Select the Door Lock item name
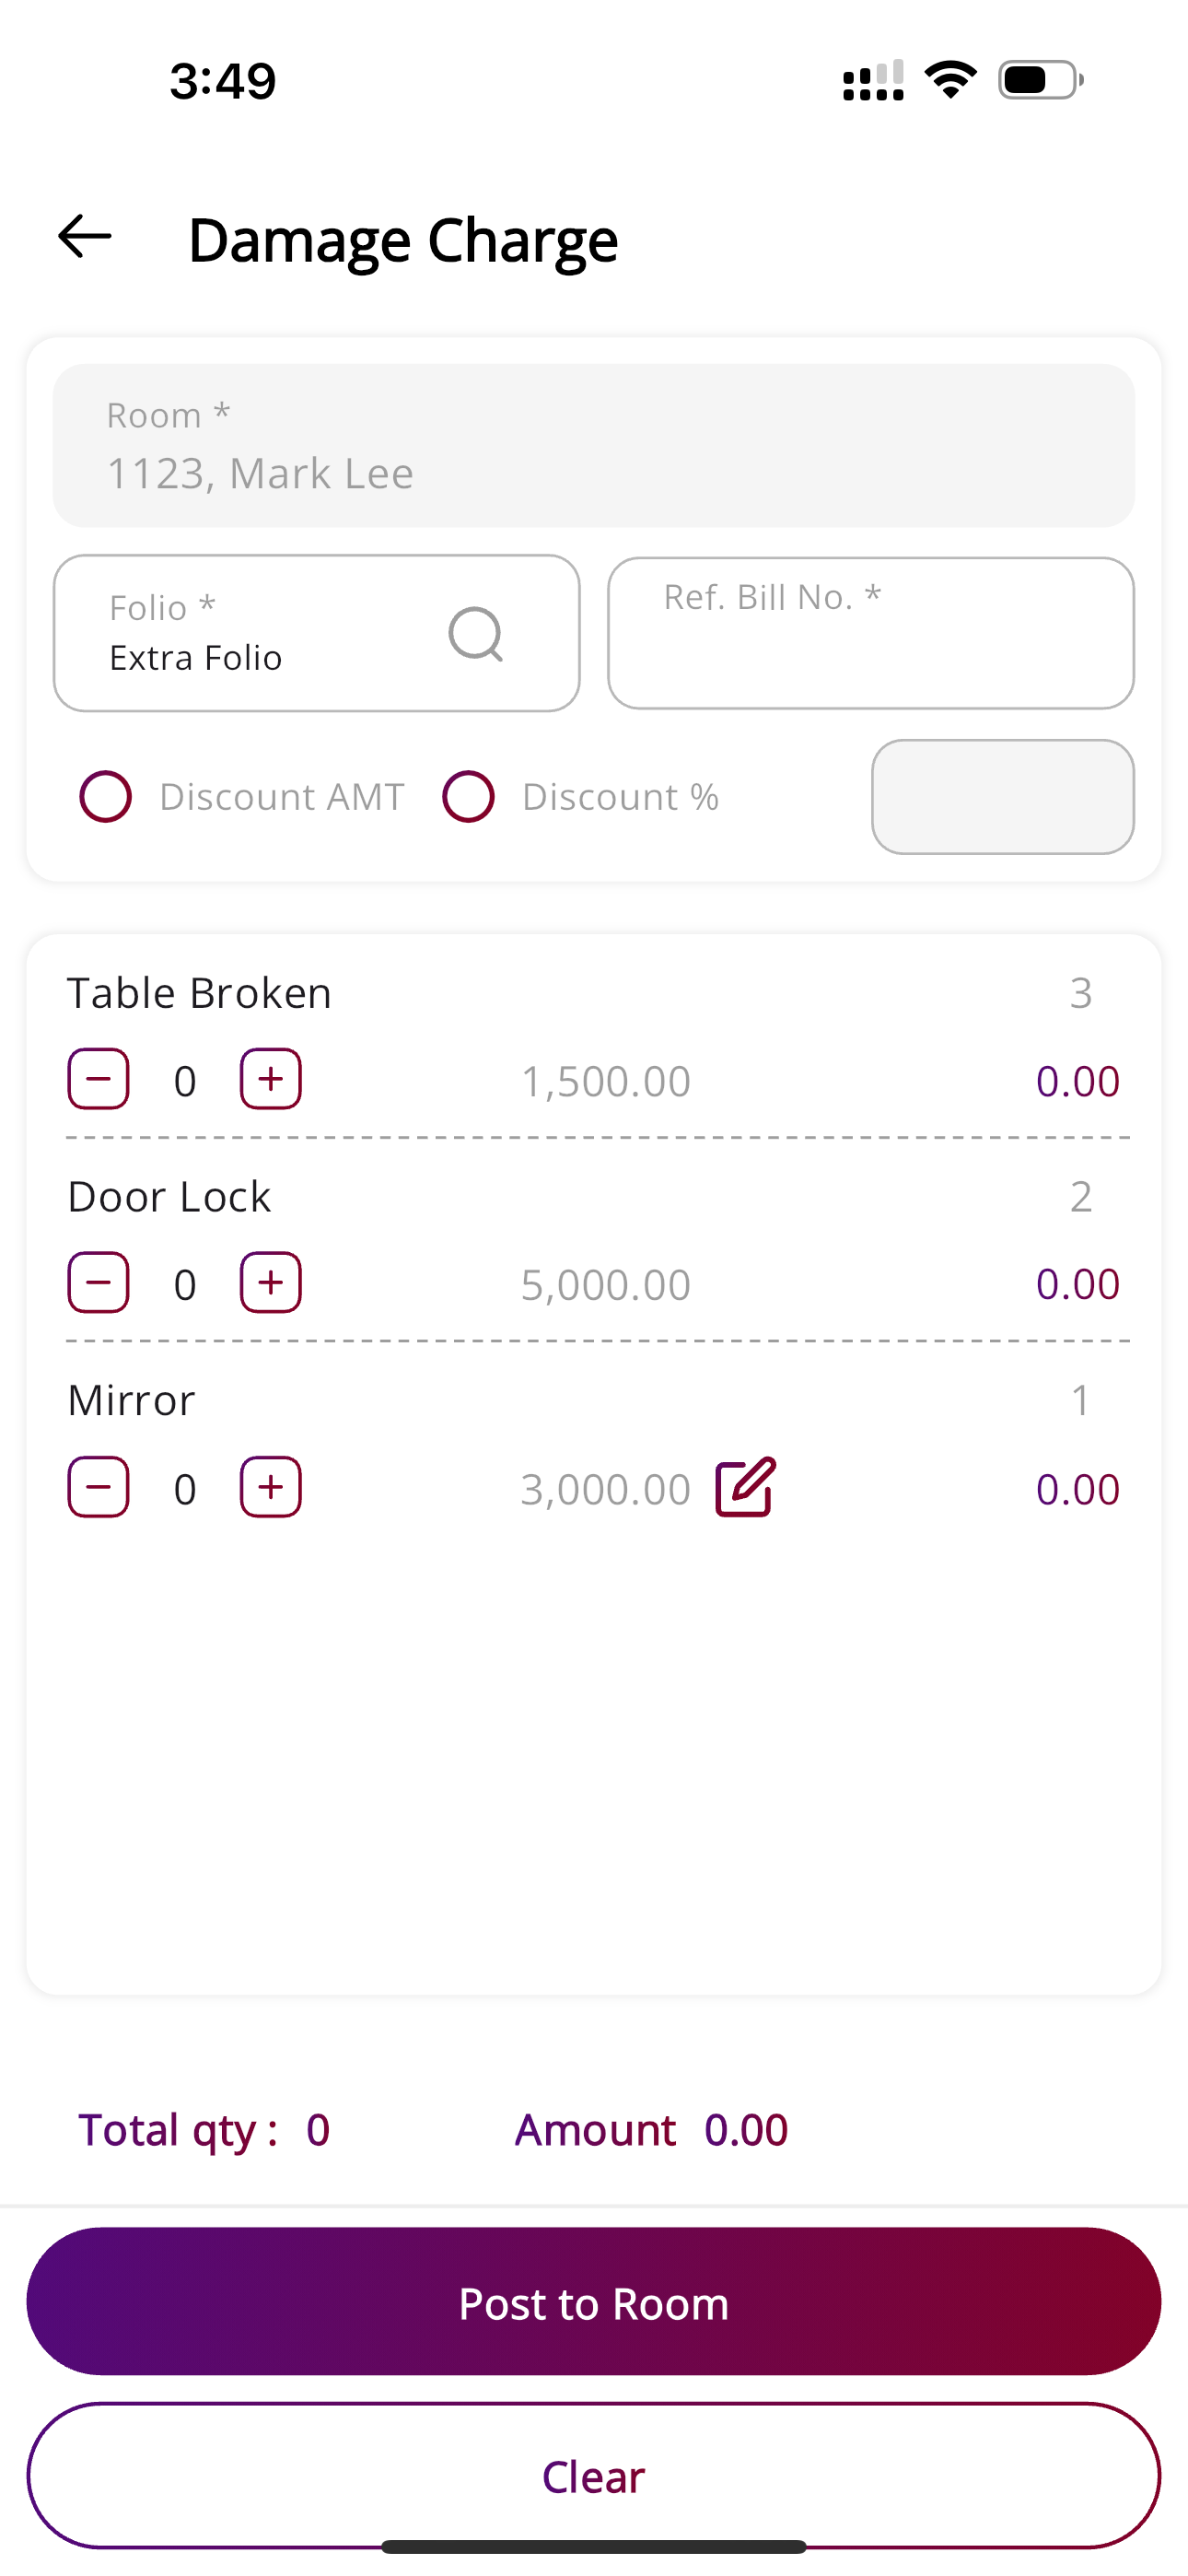This screenshot has height=2576, width=1188. 169,1196
